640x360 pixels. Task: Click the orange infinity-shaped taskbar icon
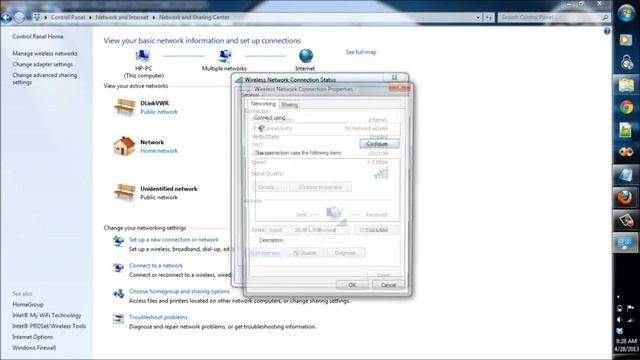626,152
